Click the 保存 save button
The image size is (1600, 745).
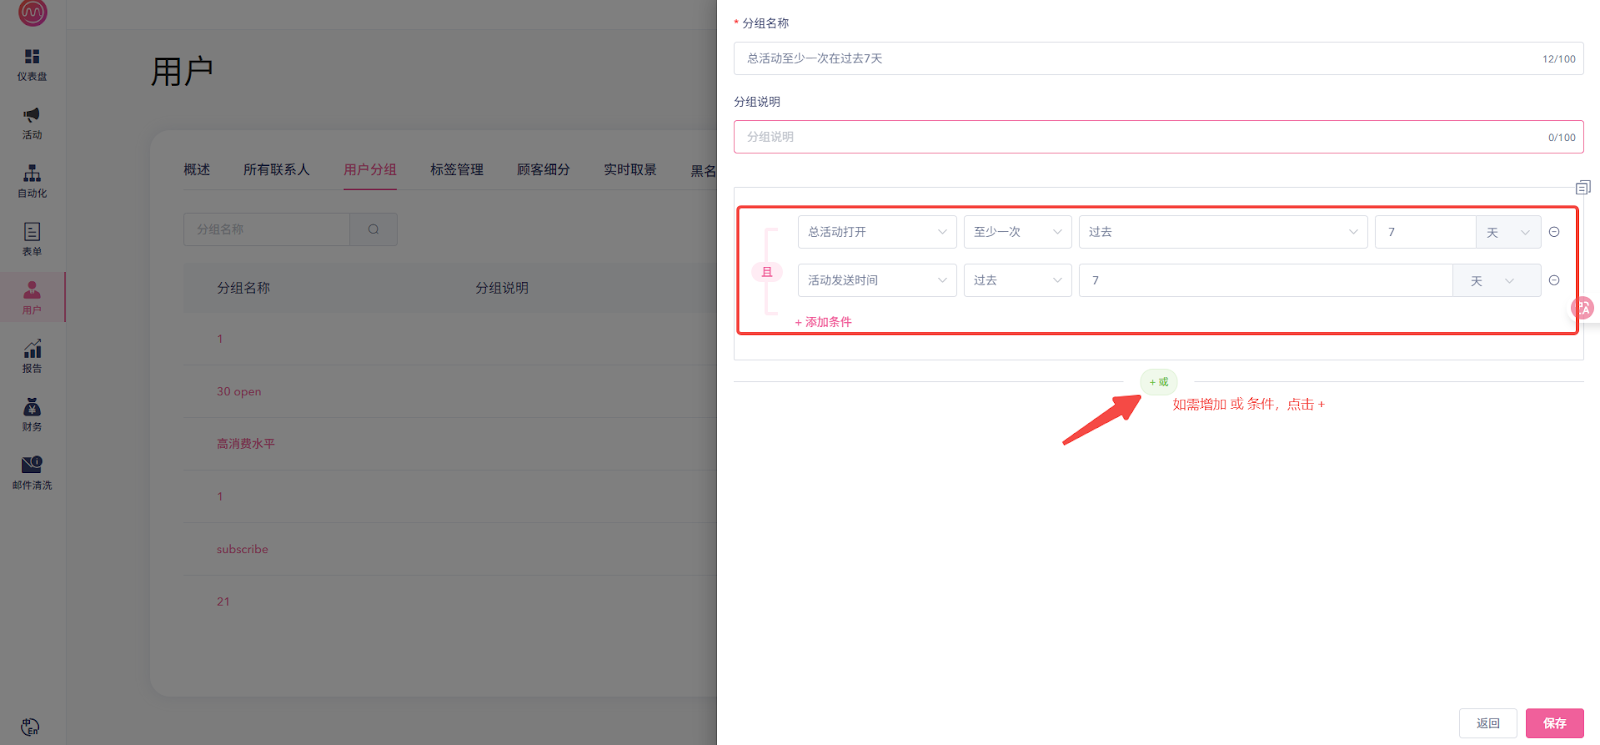click(1554, 723)
